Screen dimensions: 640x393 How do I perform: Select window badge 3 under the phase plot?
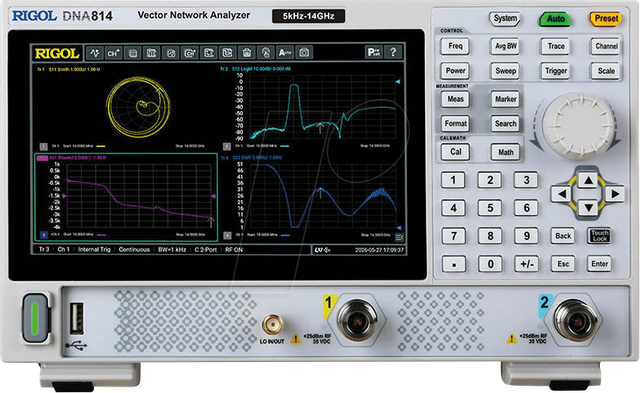(x=43, y=235)
